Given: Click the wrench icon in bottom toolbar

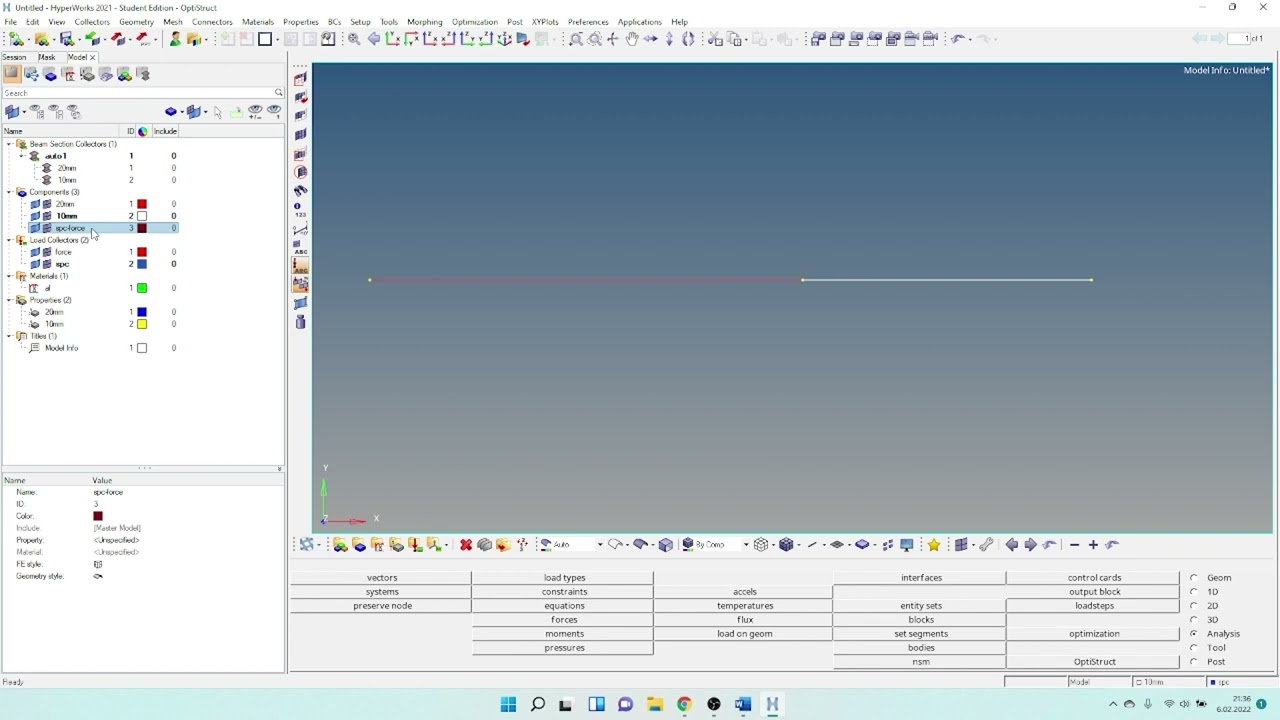Looking at the screenshot, I should click(x=986, y=545).
